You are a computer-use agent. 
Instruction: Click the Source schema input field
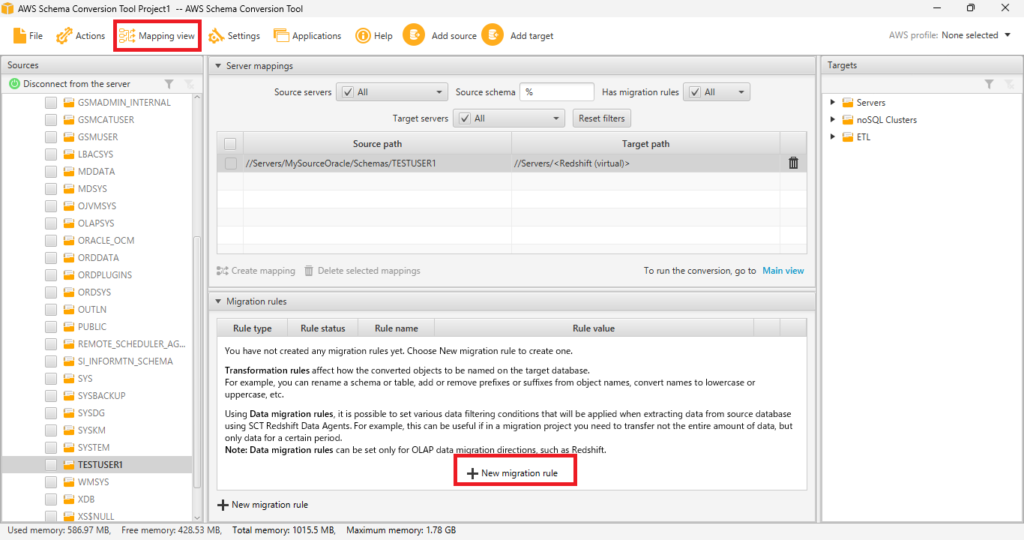tap(557, 92)
